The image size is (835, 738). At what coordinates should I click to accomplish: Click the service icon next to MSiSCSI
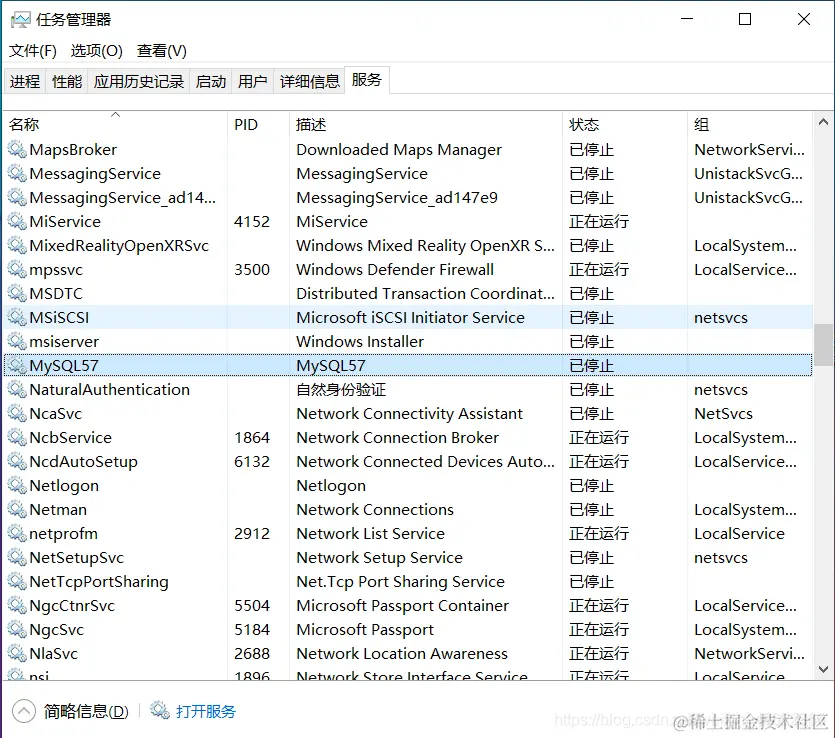pos(17,317)
